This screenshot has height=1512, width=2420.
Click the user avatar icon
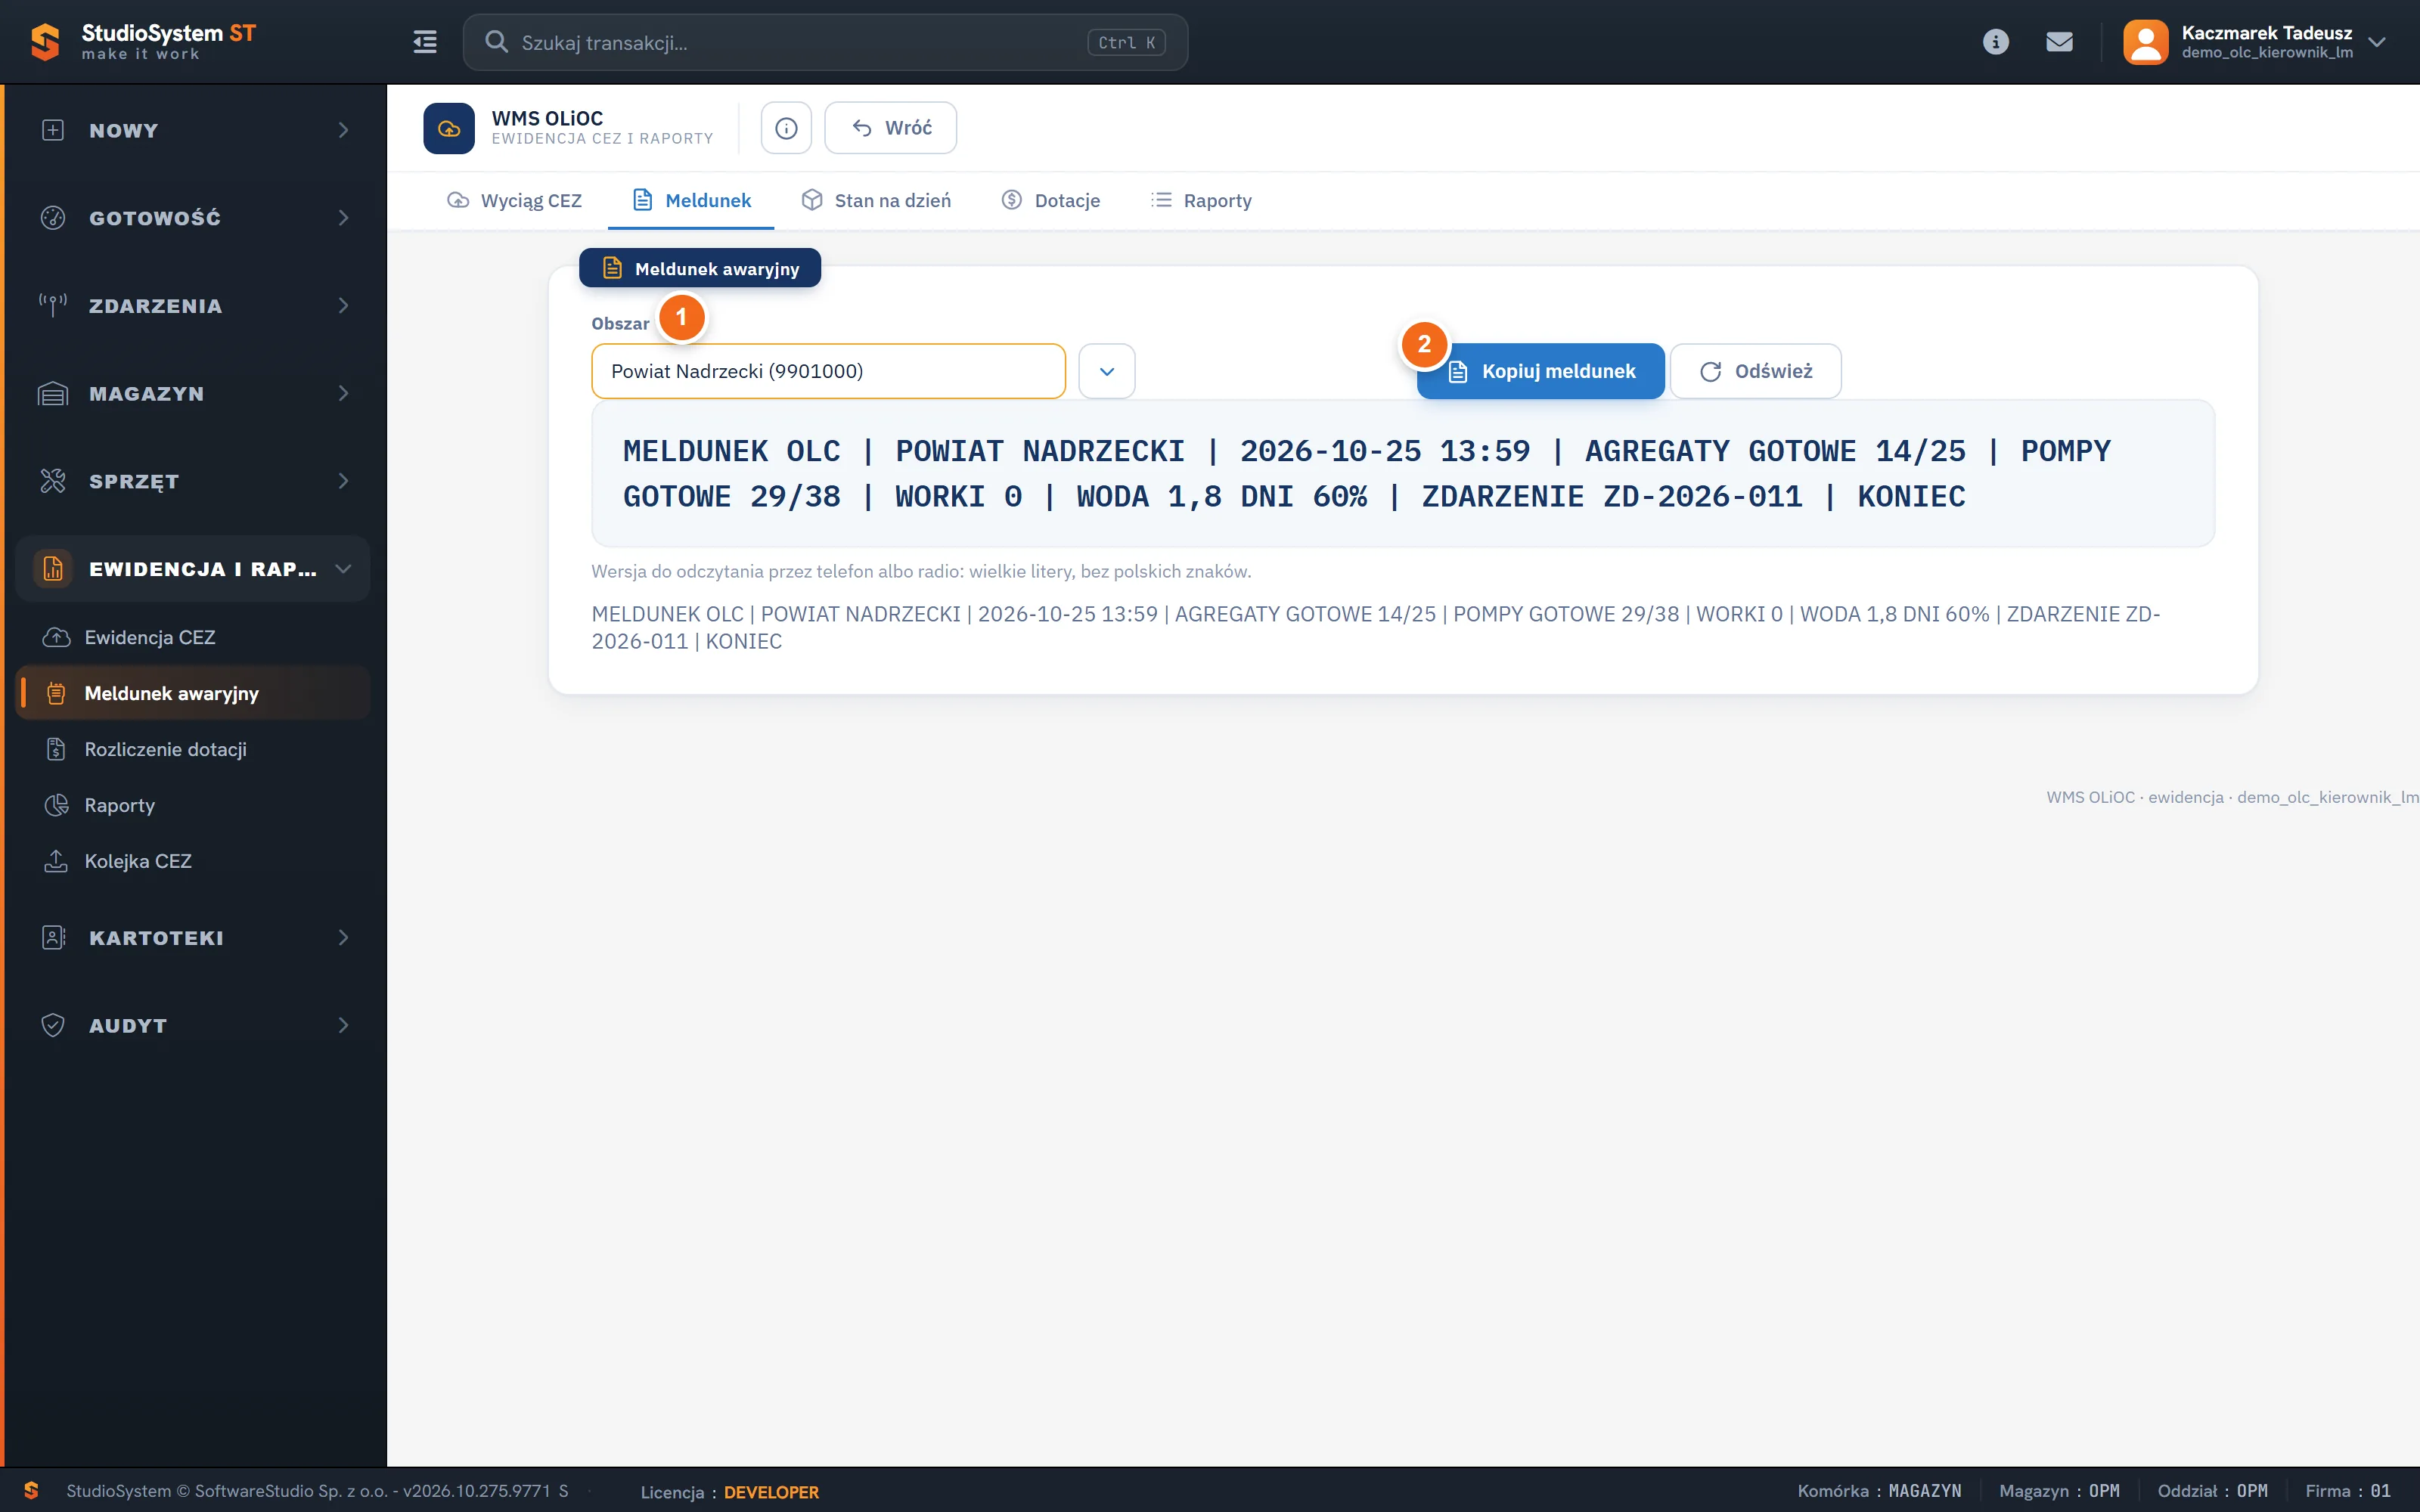pos(2145,42)
